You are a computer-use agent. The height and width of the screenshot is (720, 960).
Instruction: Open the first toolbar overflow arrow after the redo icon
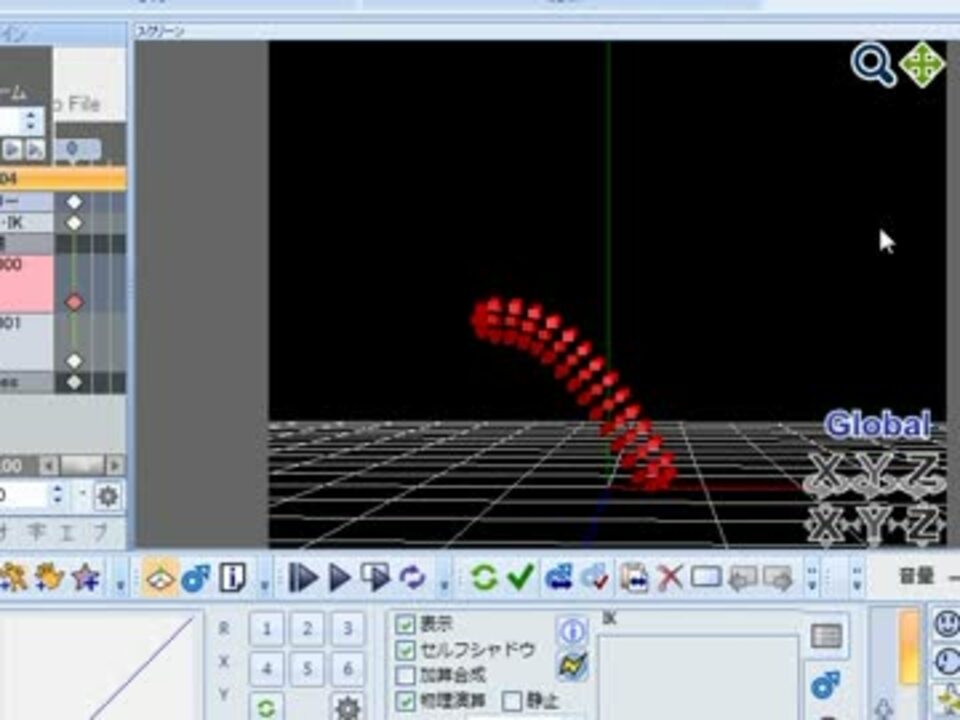click(812, 579)
